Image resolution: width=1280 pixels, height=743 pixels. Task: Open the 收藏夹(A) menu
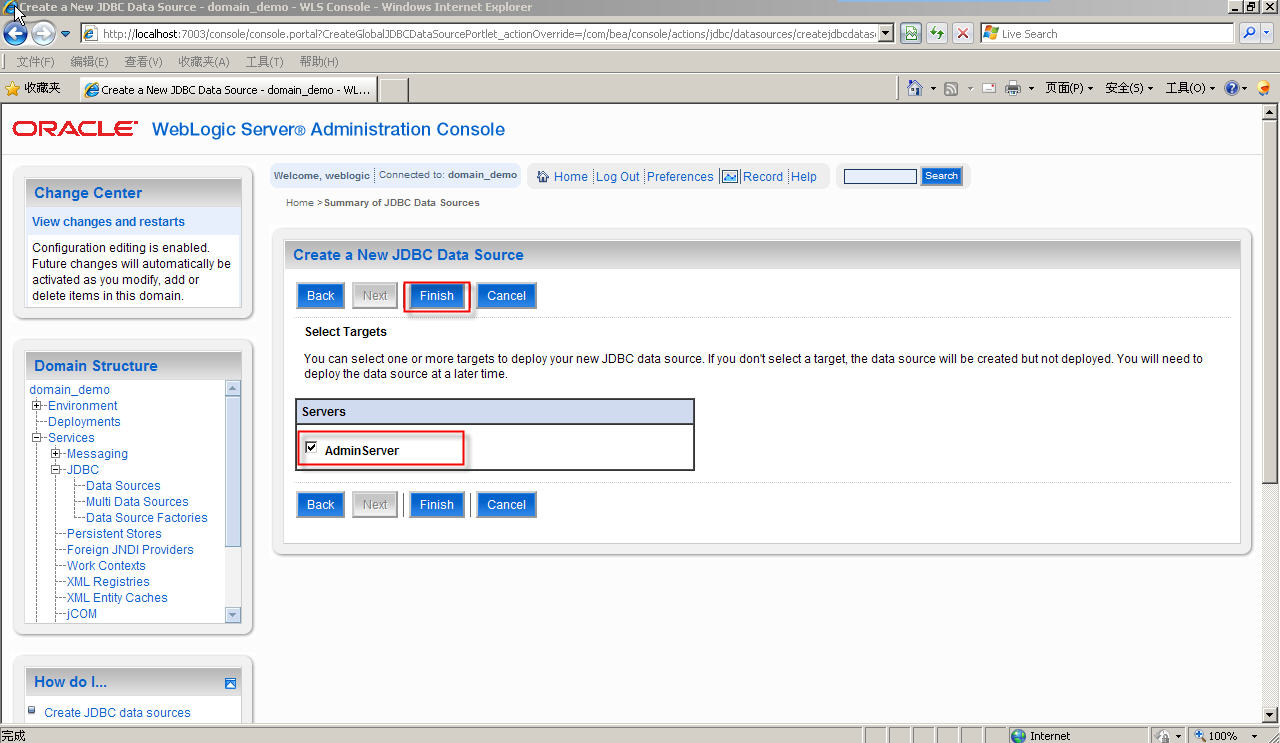[x=204, y=62]
